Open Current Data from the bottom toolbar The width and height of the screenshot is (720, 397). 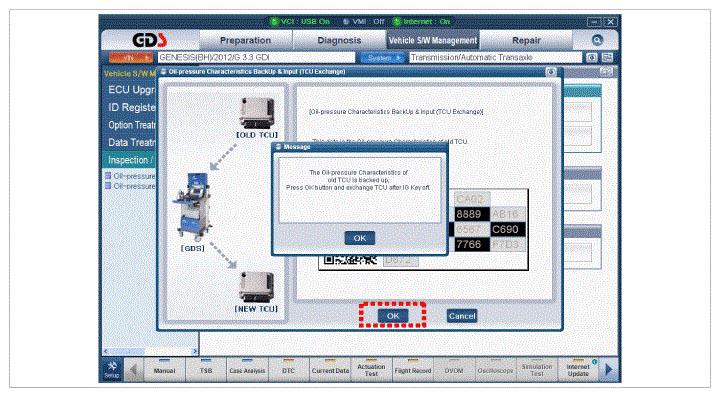[330, 369]
